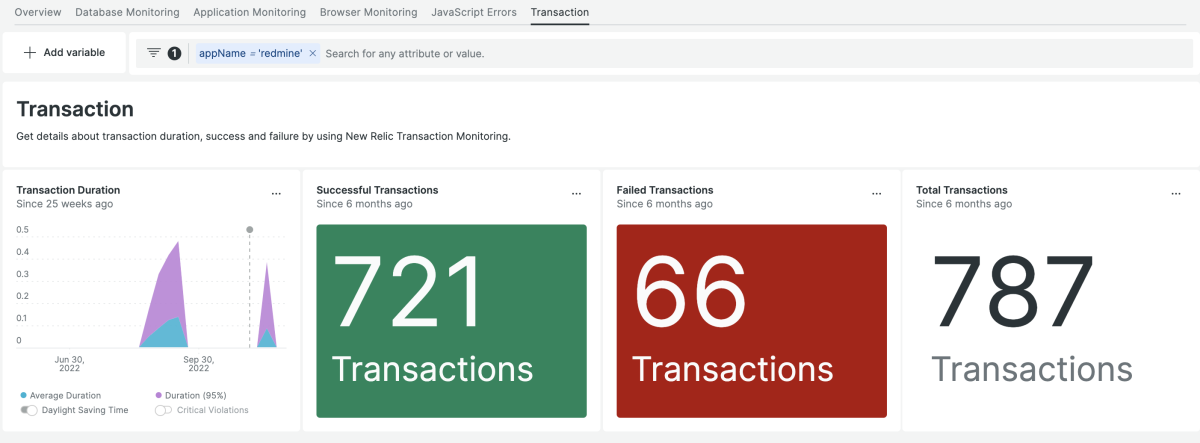
Task: Toggle the Daylight Saving Time switch
Action: click(x=28, y=410)
